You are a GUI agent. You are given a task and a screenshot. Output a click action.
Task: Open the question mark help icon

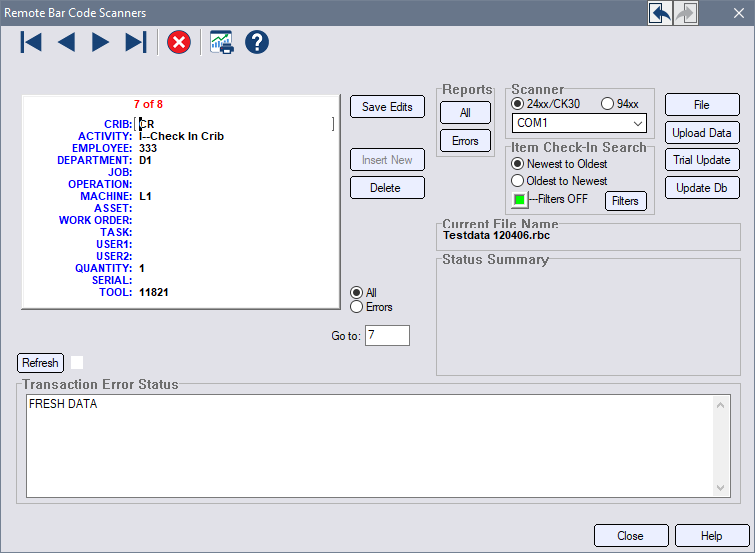point(257,42)
